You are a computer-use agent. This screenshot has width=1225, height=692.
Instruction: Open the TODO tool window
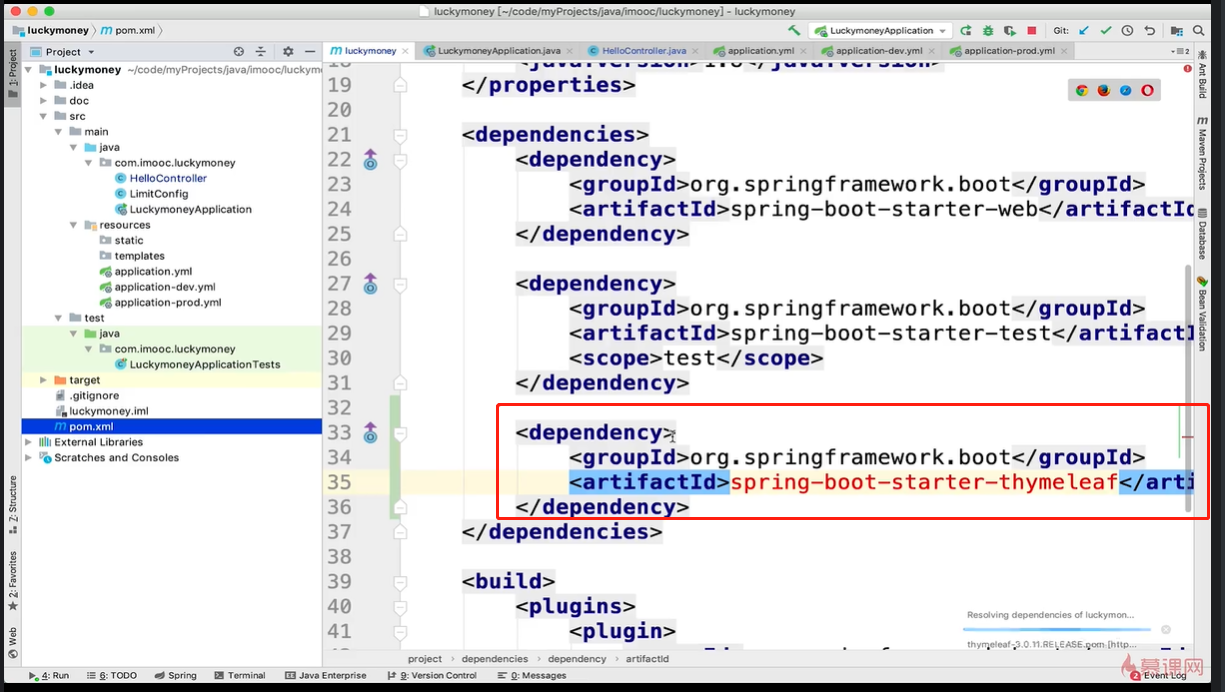[112, 676]
